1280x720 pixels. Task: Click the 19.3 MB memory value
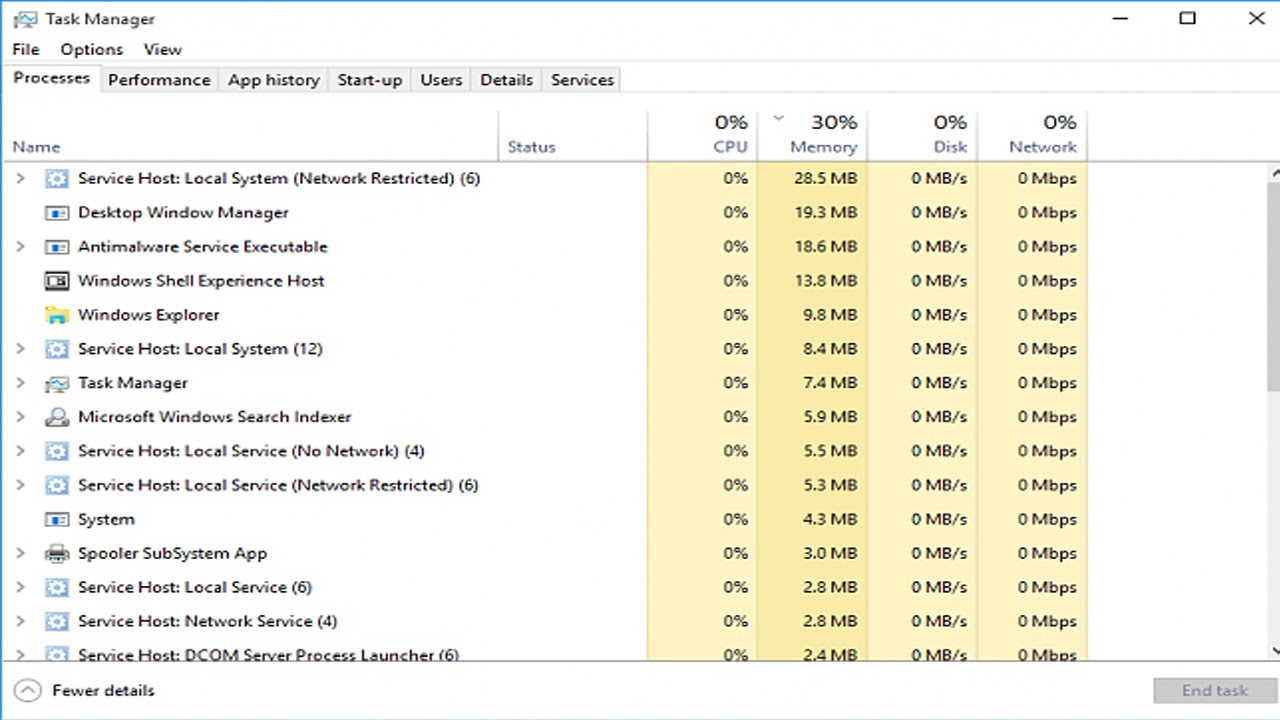[825, 213]
